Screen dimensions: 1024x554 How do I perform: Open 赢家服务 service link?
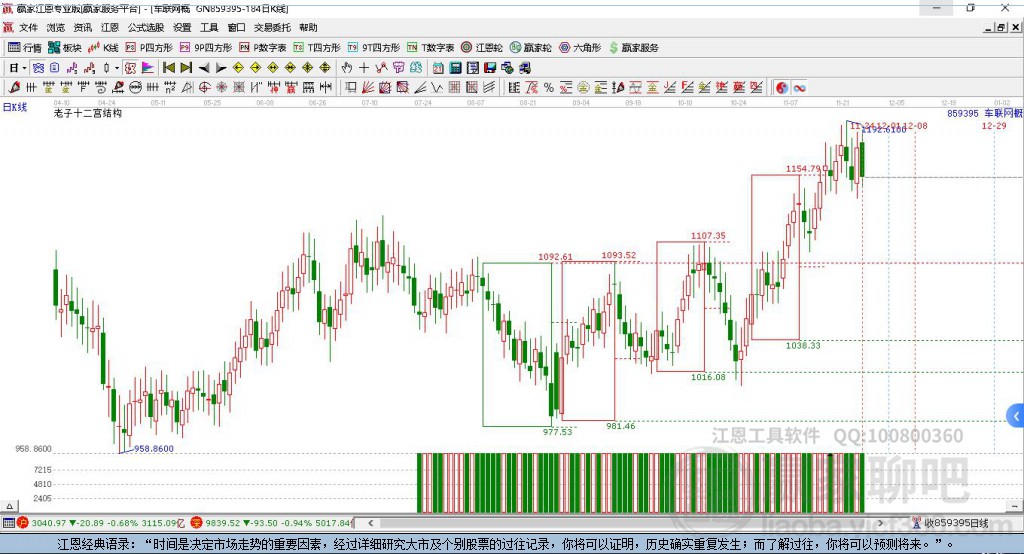tap(633, 48)
